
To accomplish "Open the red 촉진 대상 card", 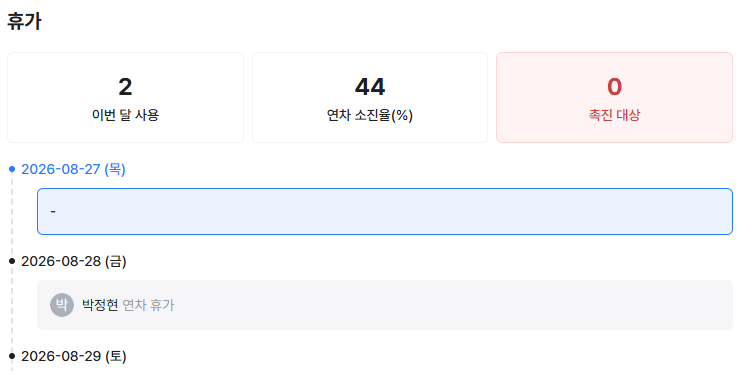I will click(x=614, y=98).
